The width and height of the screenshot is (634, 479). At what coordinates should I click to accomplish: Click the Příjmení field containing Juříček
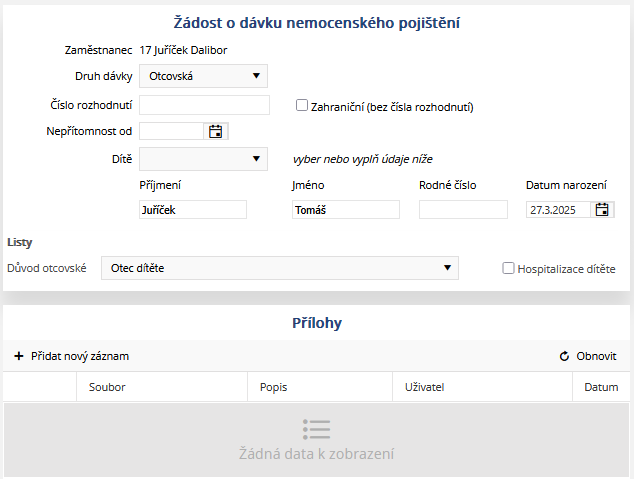point(193,210)
